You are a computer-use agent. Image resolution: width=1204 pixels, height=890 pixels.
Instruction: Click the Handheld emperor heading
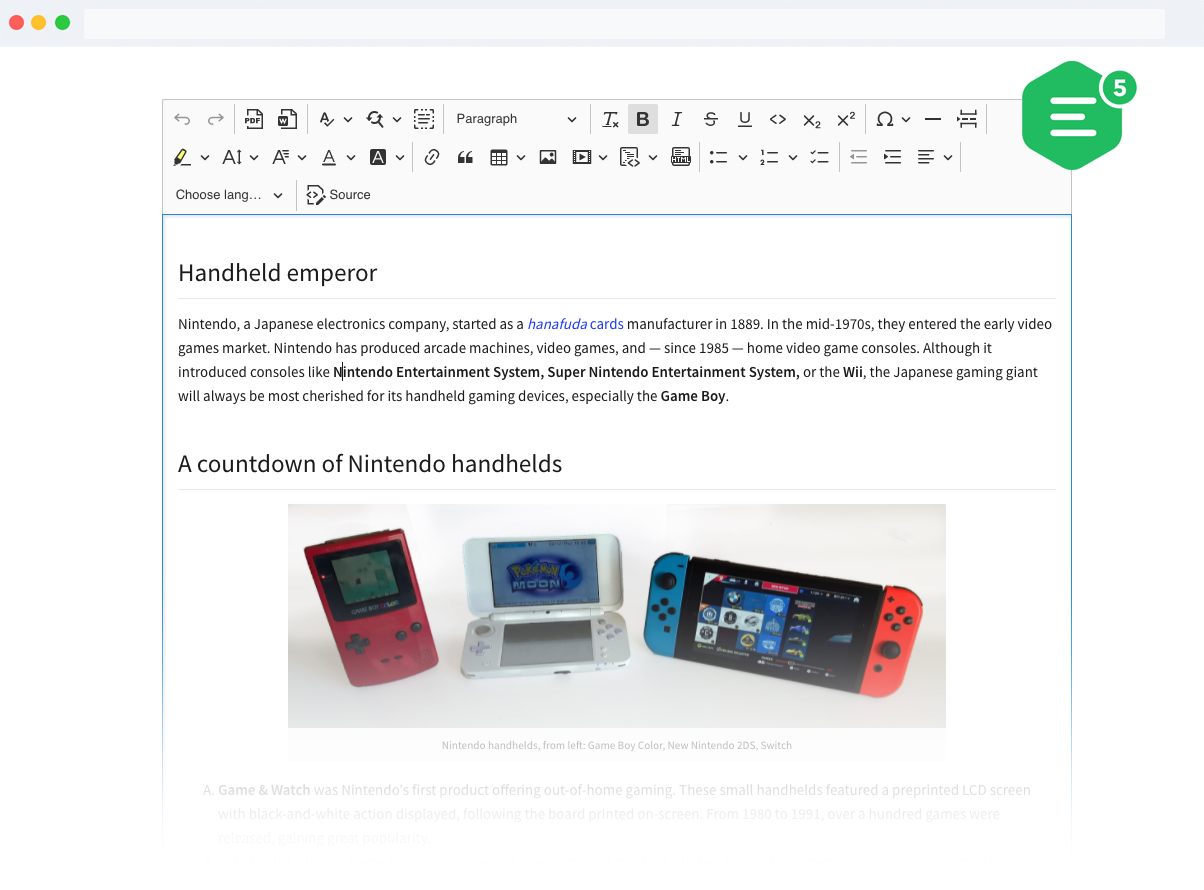pyautogui.click(x=277, y=273)
